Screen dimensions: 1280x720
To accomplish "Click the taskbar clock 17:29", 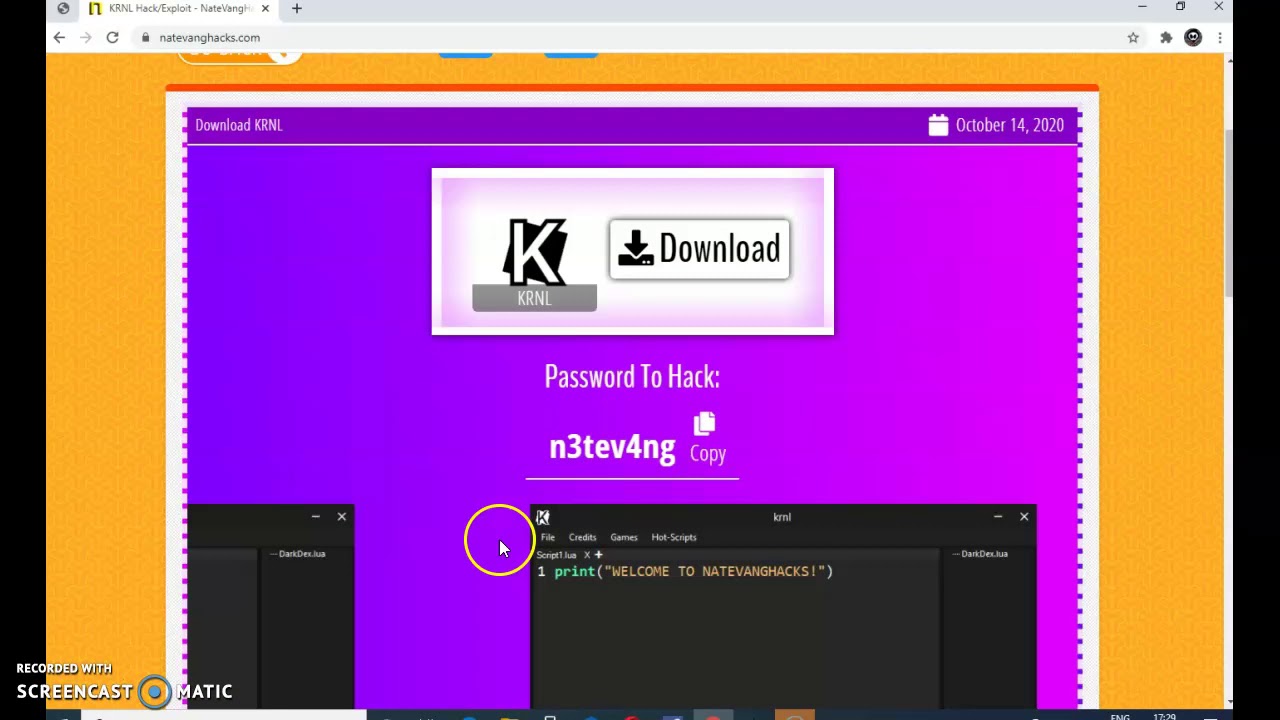I will coord(1164,716).
